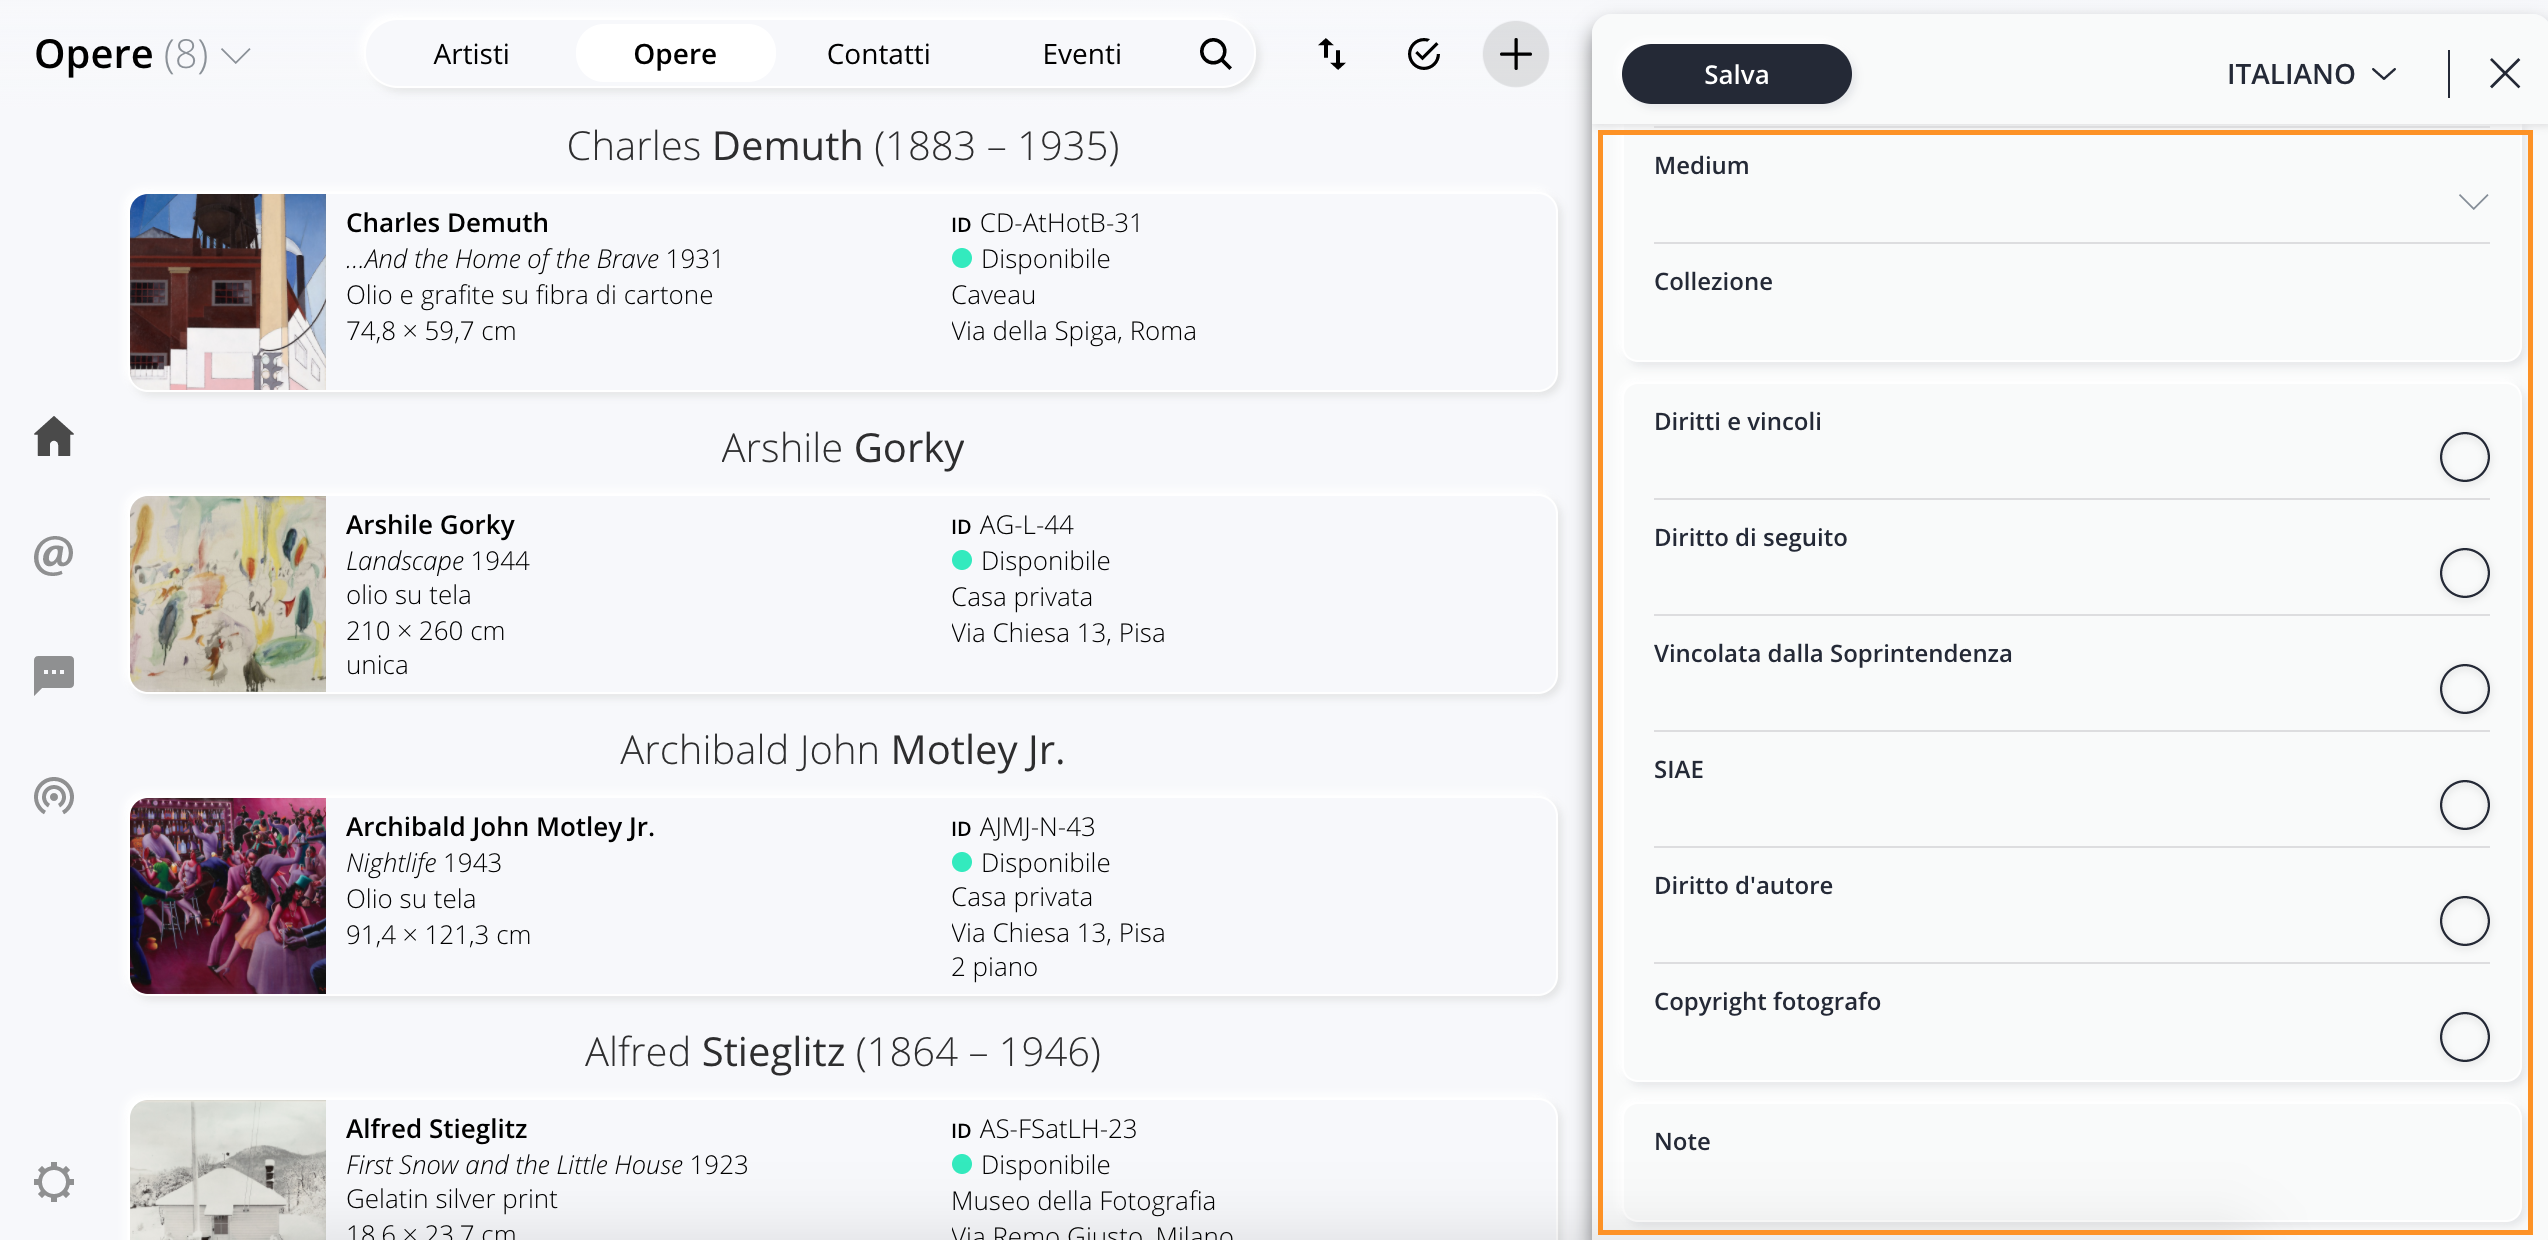Viewport: 2548px width, 1240px height.
Task: Close the edit panel with X
Action: coord(2505,73)
